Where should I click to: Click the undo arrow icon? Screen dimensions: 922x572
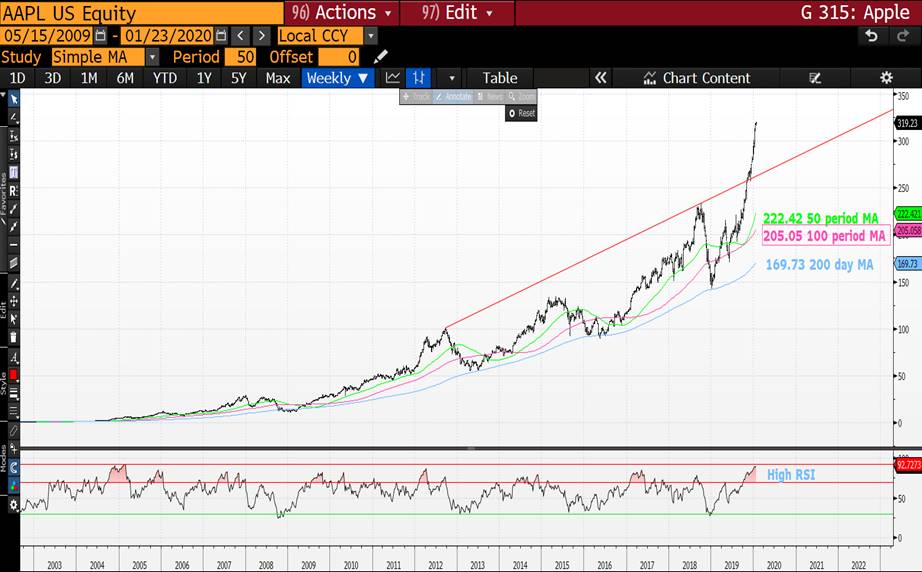tap(871, 36)
